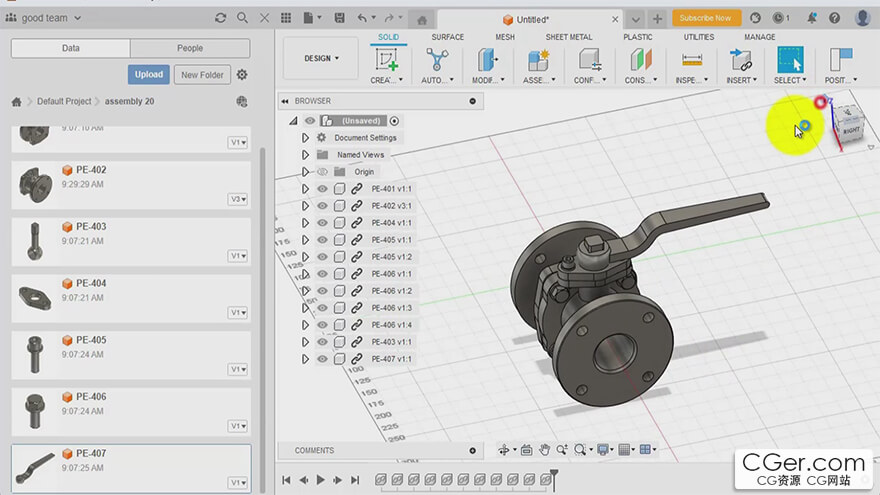880x495 pixels.
Task: Open the Insert Derive tool
Action: tap(741, 60)
